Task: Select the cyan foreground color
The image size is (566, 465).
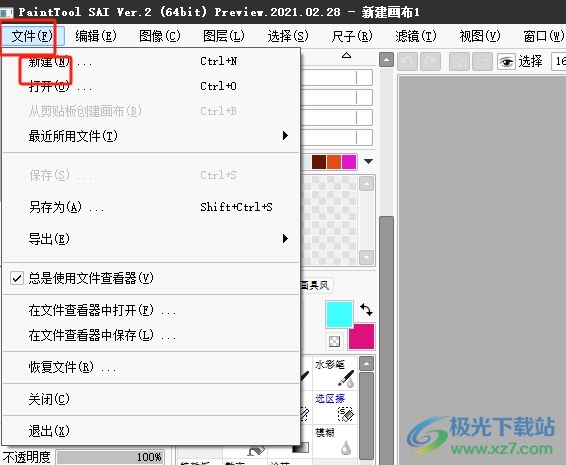Action: pyautogui.click(x=339, y=314)
